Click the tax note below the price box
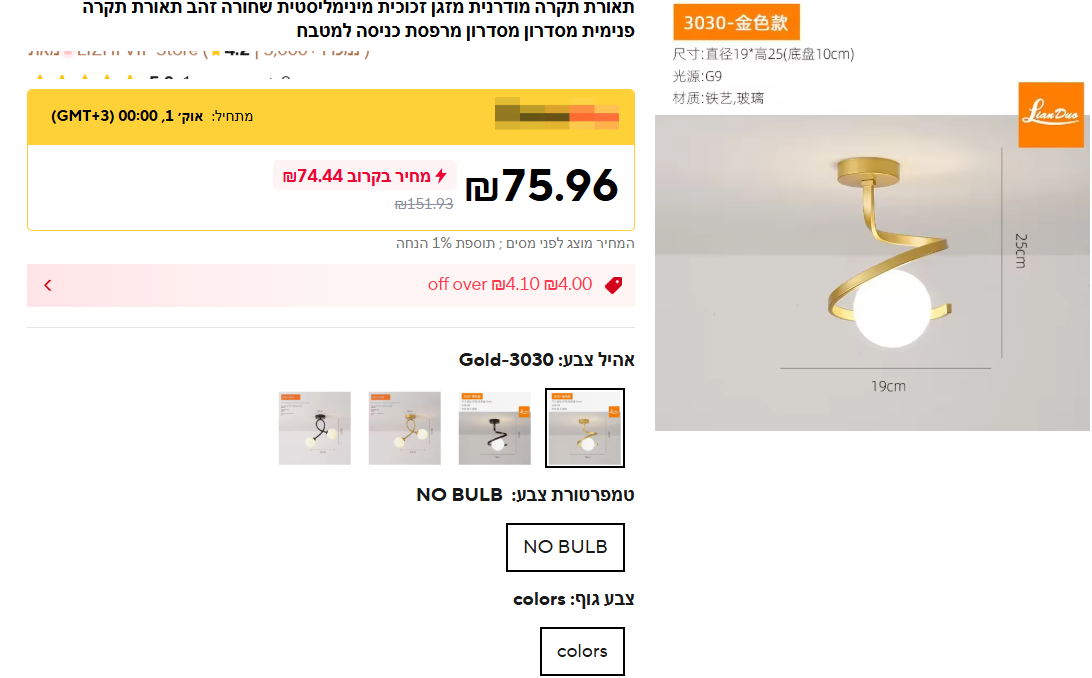The height and width of the screenshot is (678, 1092). (515, 243)
